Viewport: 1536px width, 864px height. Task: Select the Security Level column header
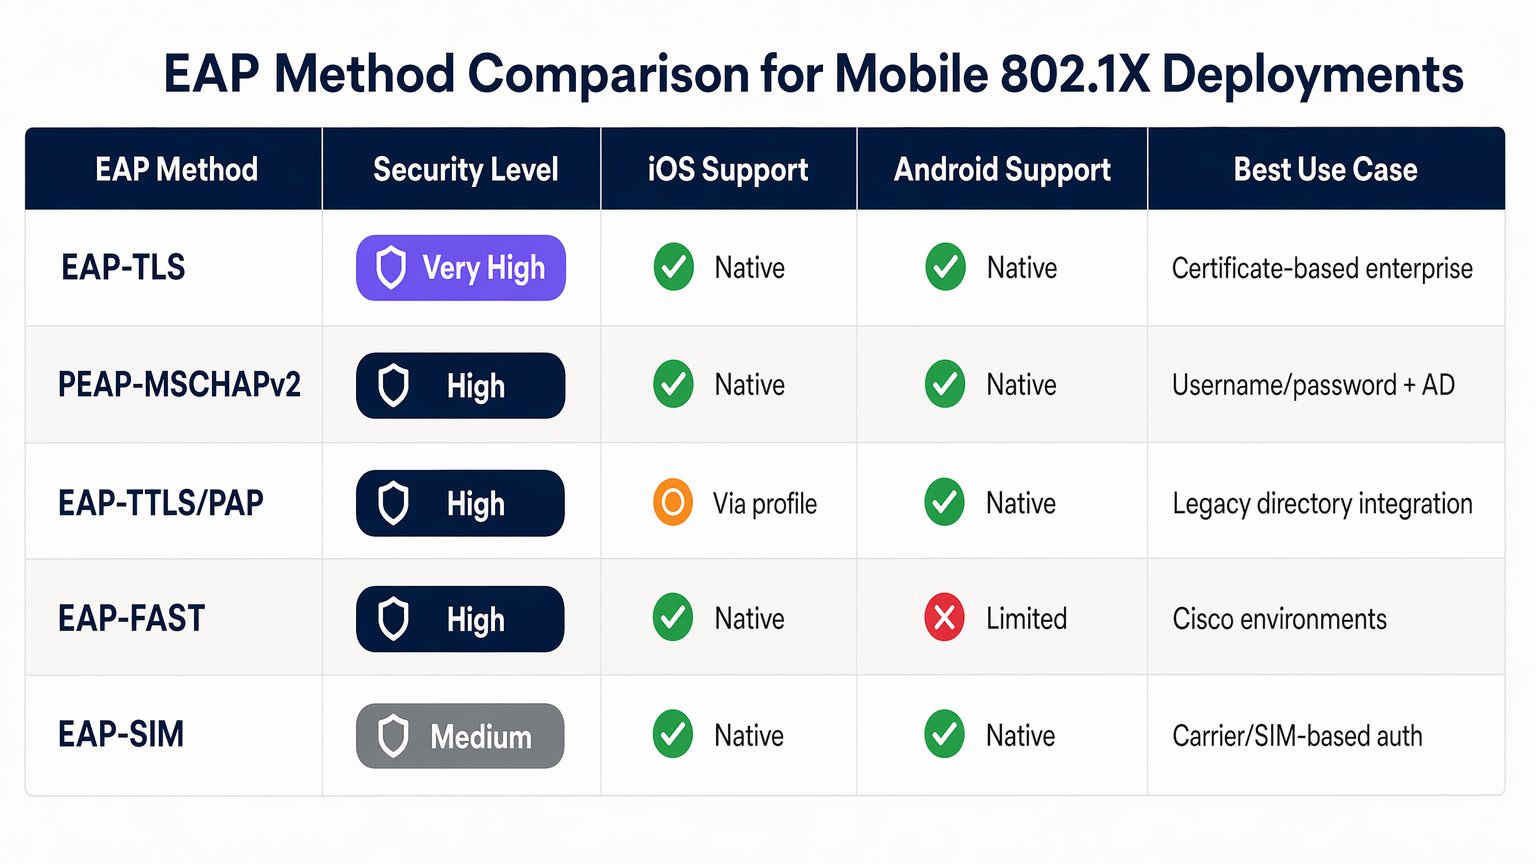[x=465, y=169]
